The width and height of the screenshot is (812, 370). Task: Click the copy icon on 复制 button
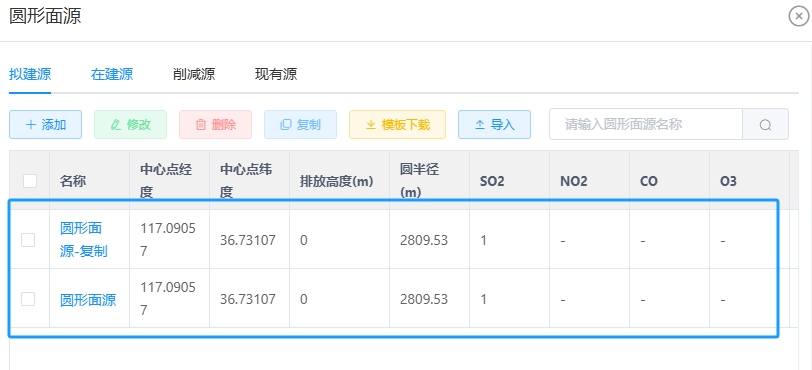286,125
